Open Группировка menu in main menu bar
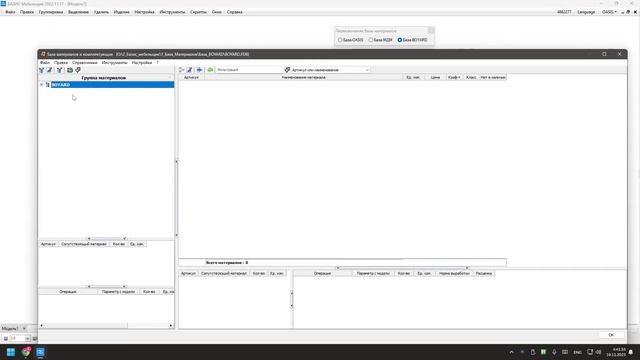The width and height of the screenshot is (640, 360). click(x=51, y=12)
